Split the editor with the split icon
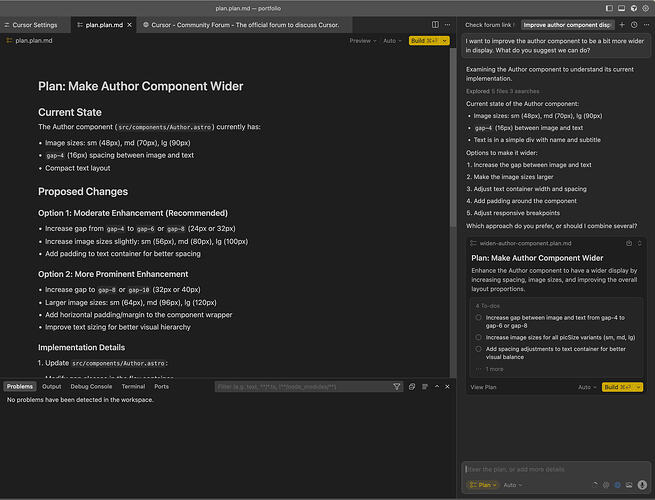Viewport: 655px width, 500px height. coord(435,25)
